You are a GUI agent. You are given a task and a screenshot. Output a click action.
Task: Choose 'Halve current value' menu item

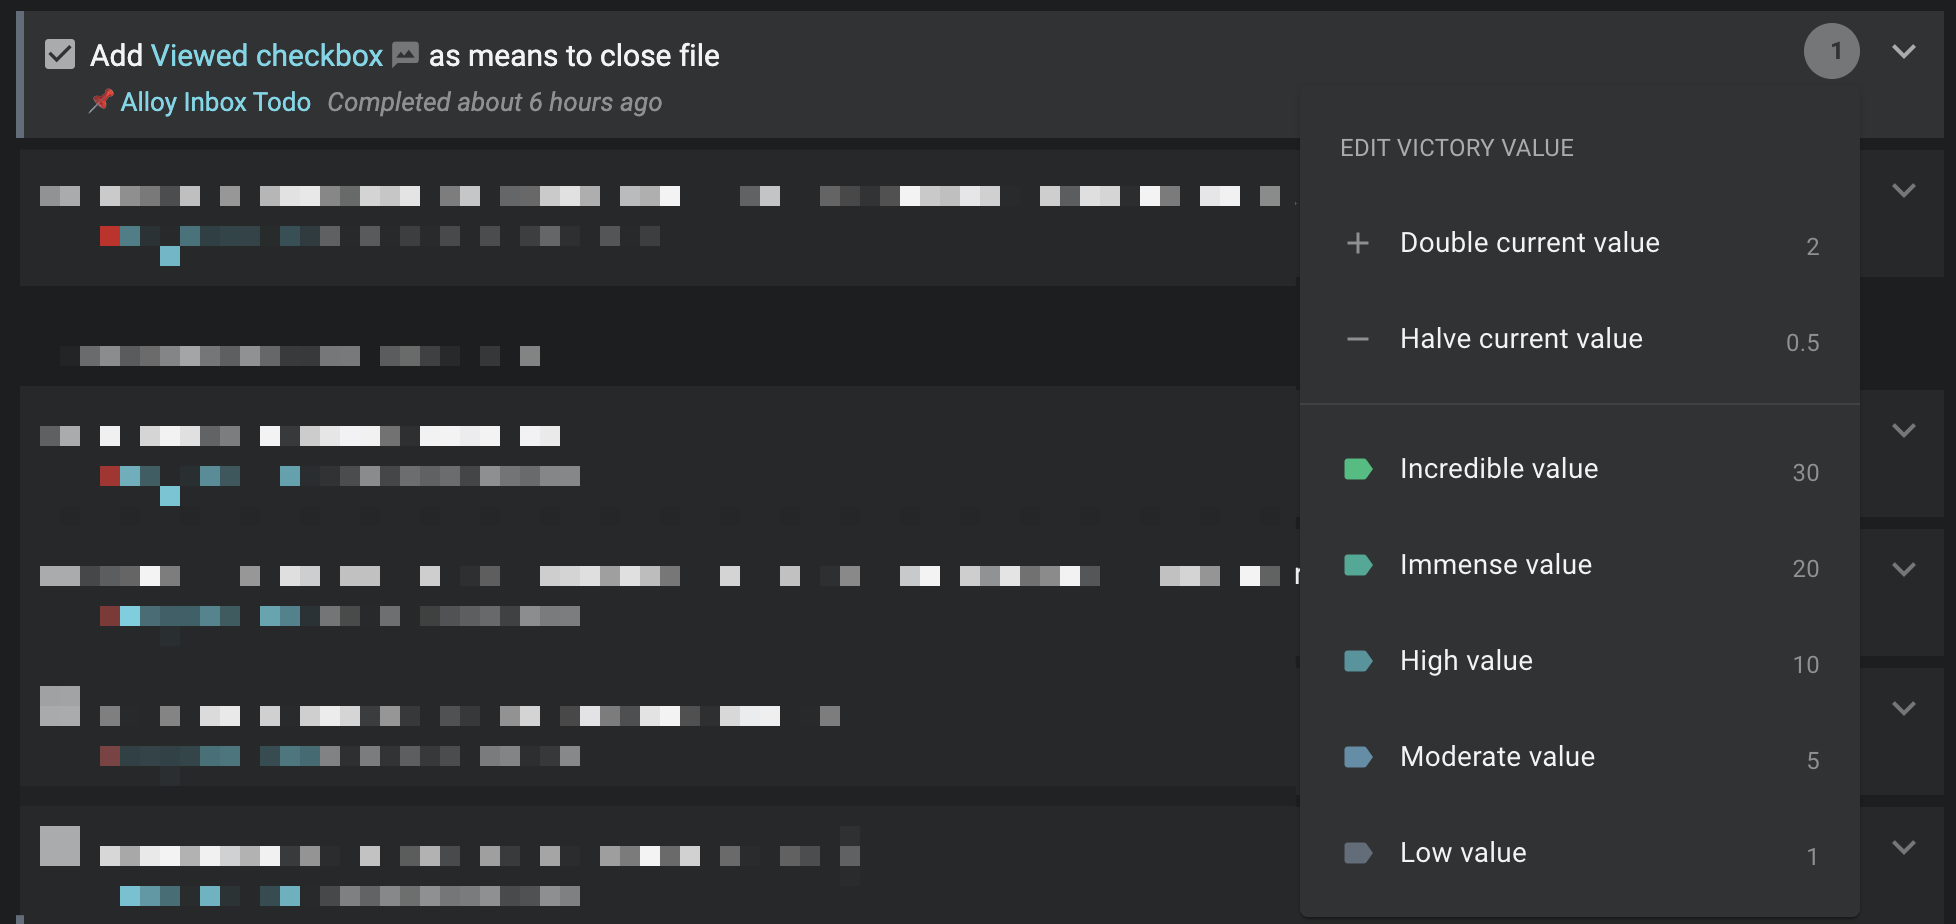(x=1521, y=339)
